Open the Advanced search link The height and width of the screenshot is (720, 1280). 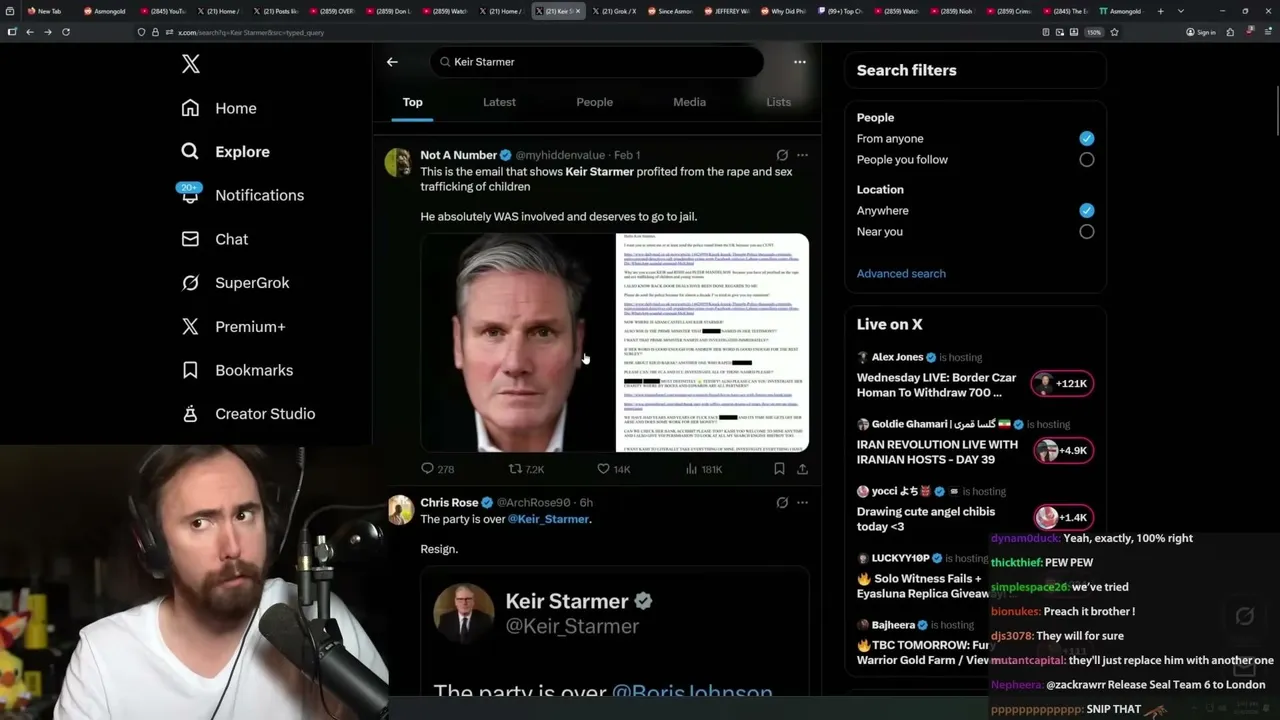901,273
